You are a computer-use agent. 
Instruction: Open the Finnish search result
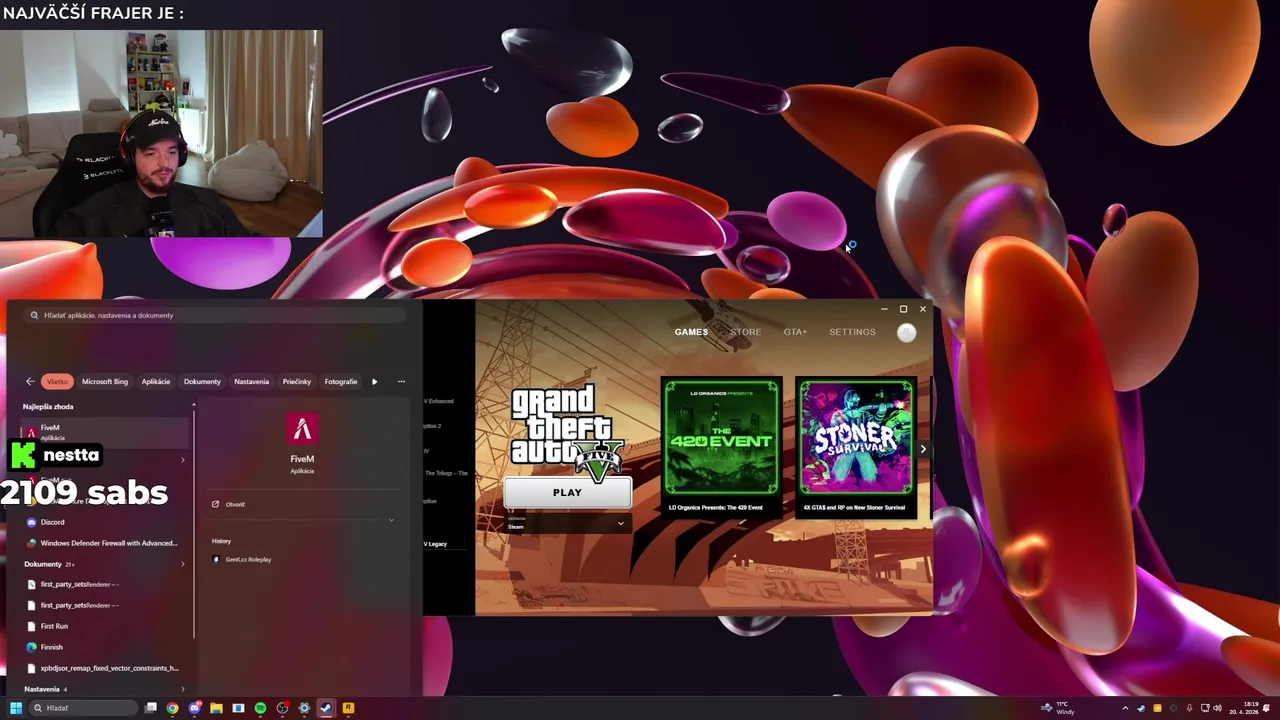tap(104, 647)
